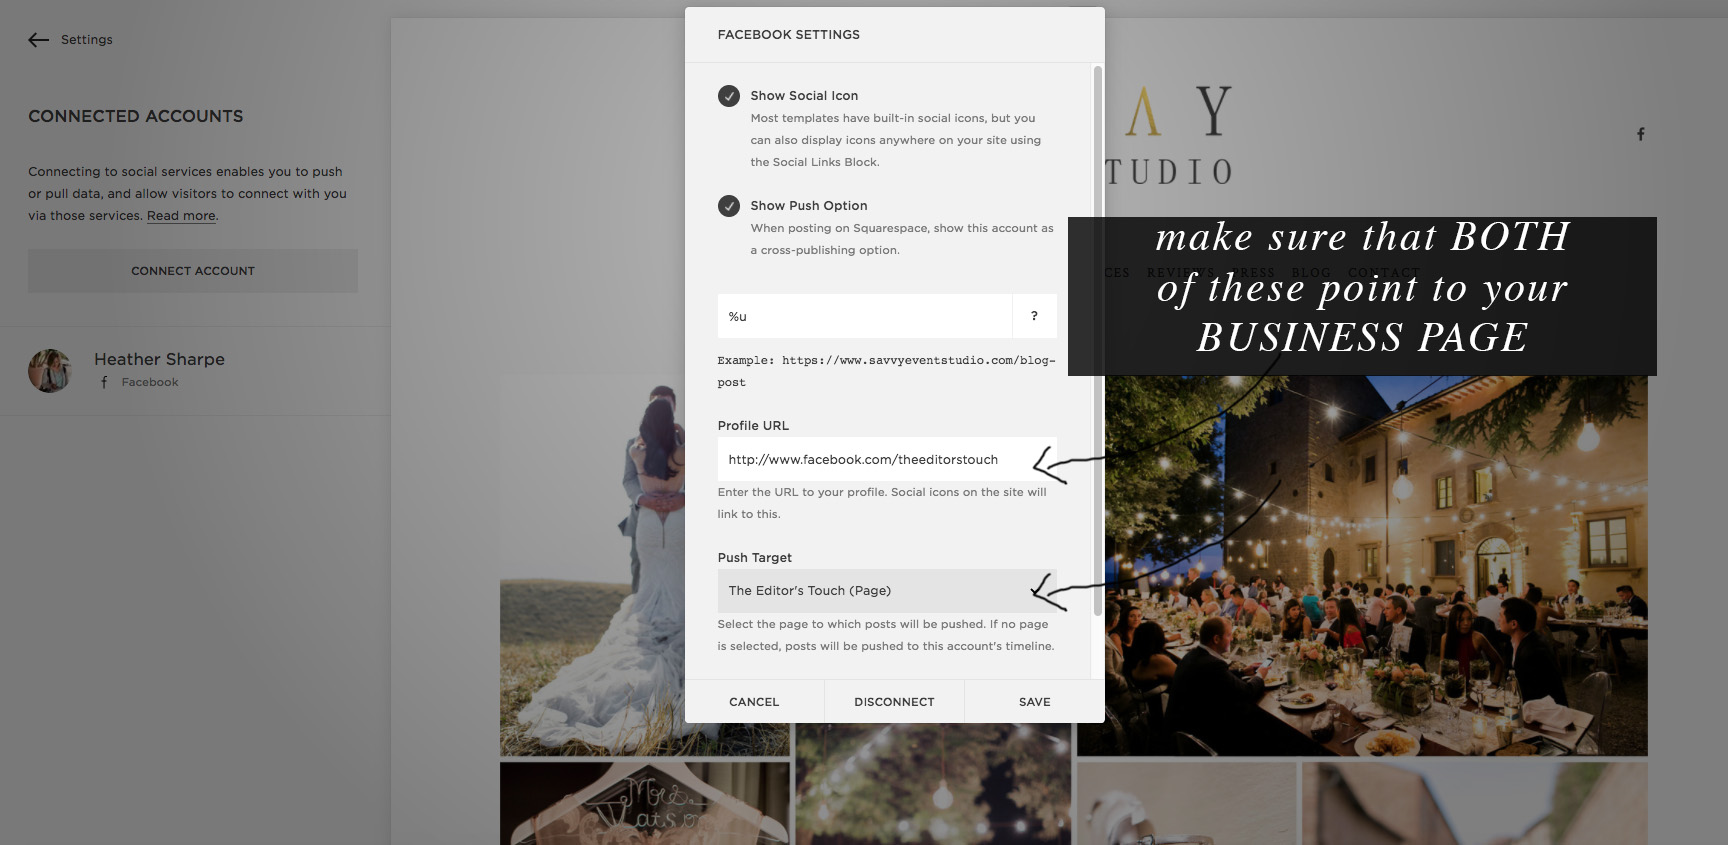Click the Show Push Option label
Screen dimensions: 1728x845
809,206
